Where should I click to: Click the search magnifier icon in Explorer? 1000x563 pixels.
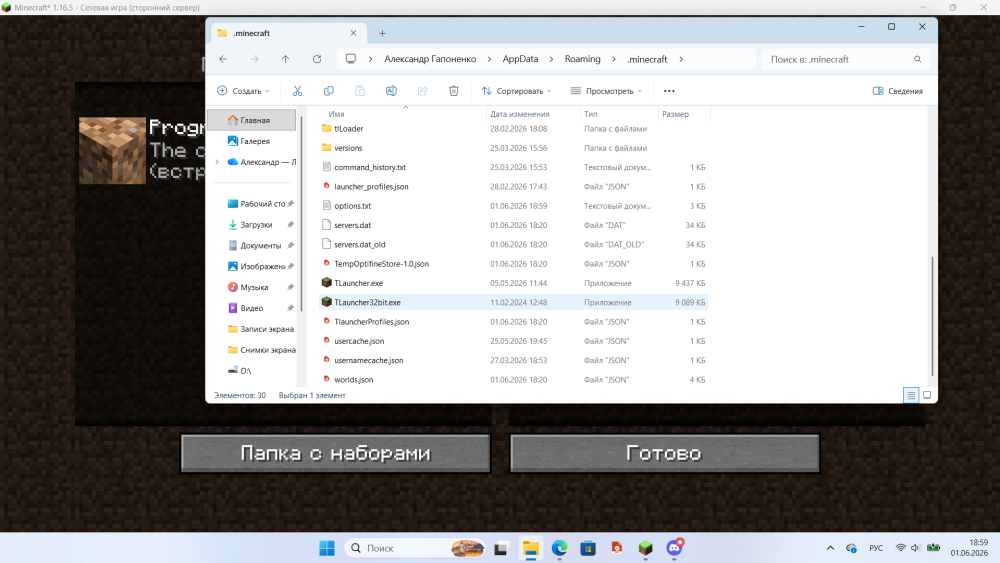(918, 59)
